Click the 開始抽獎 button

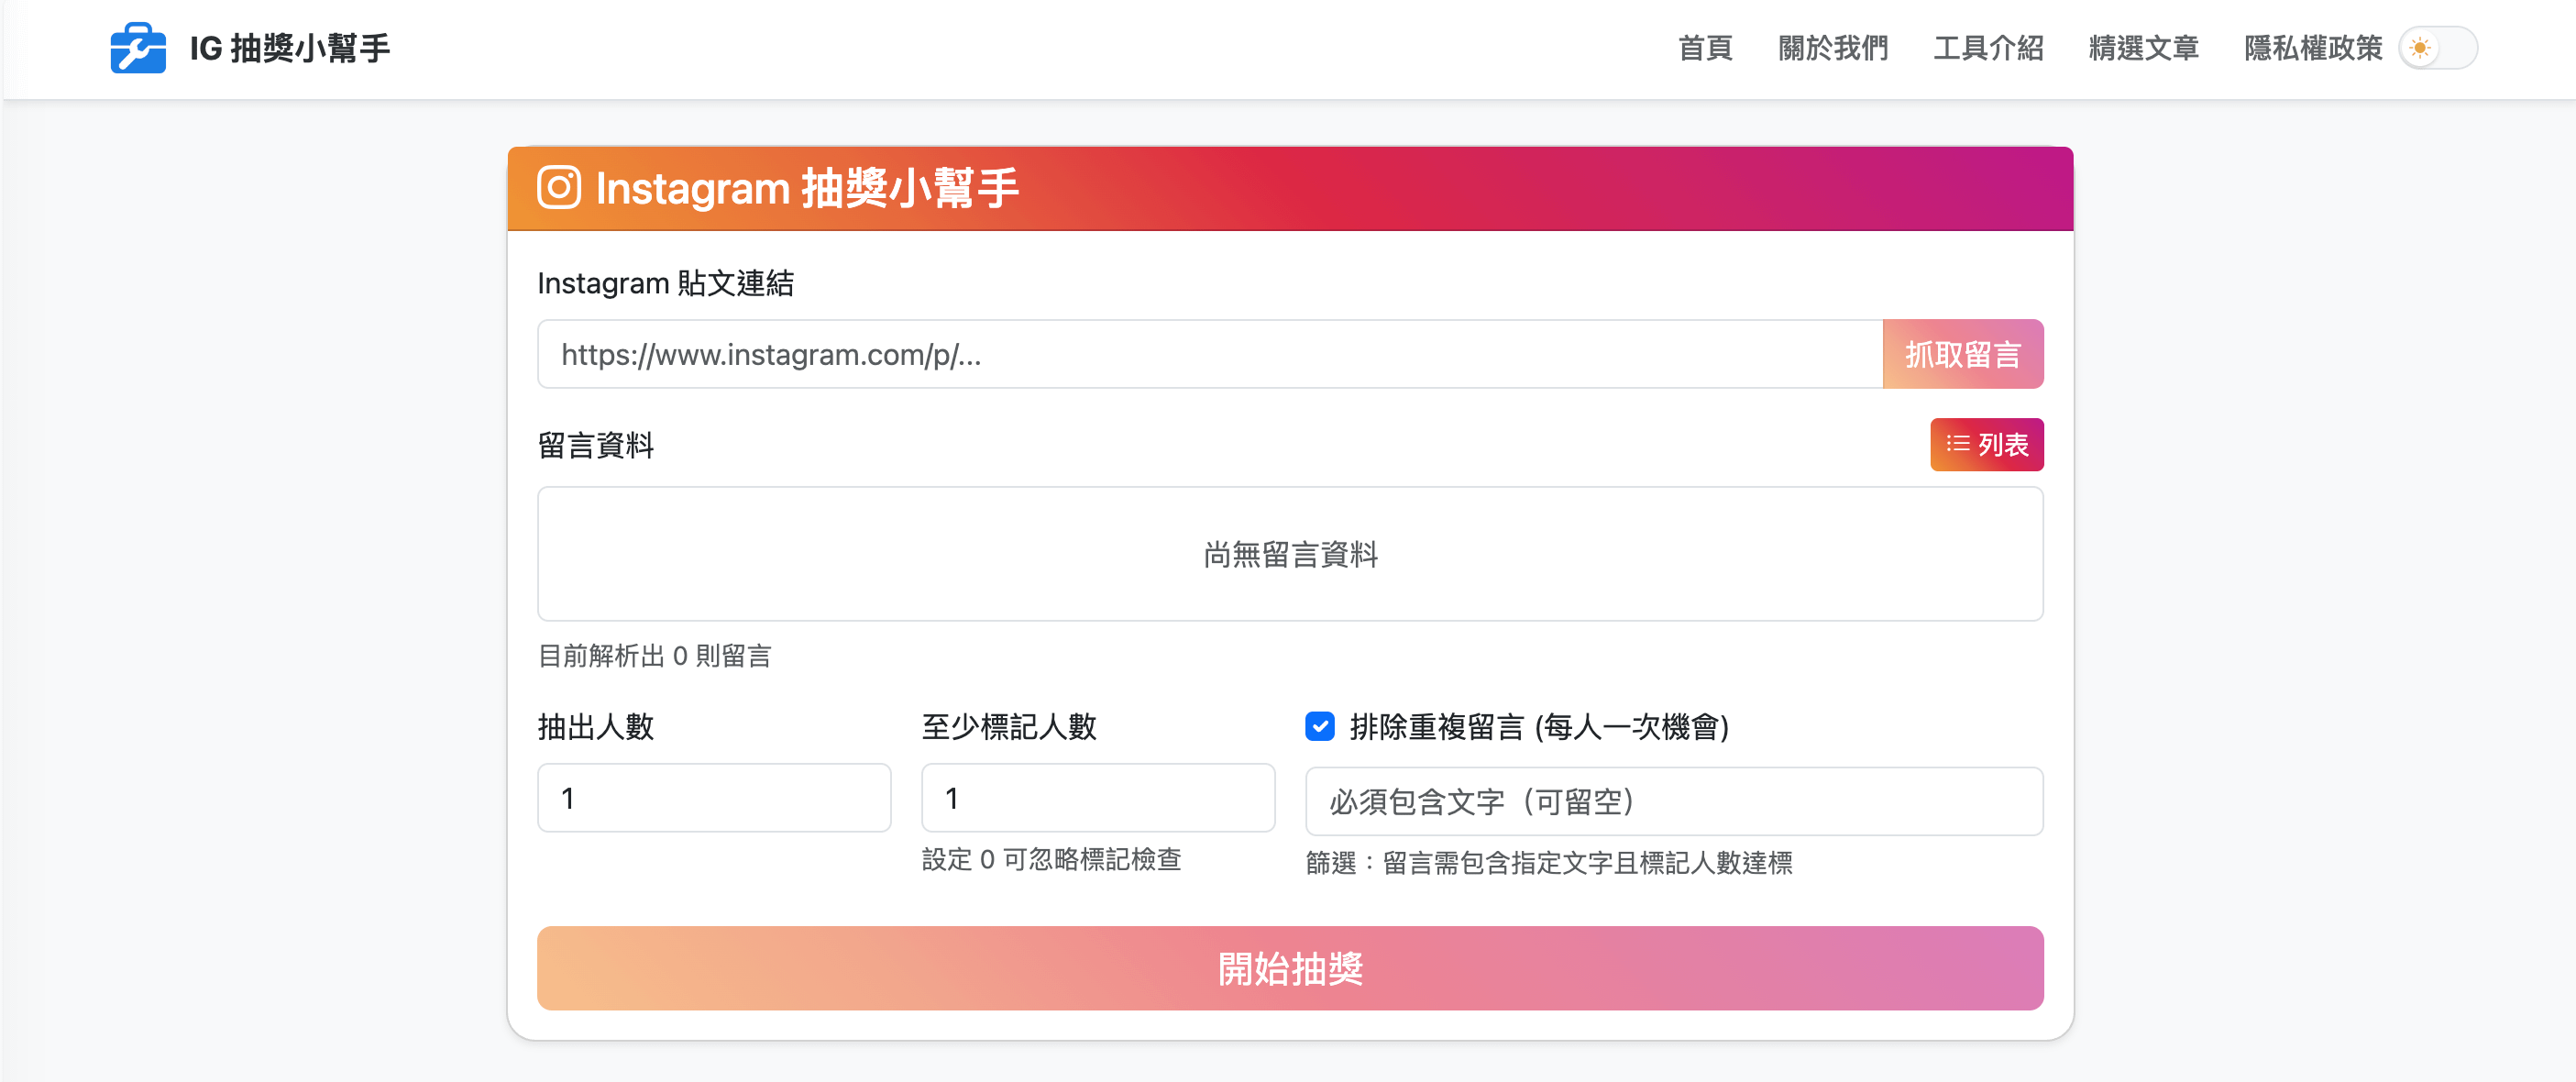1290,968
